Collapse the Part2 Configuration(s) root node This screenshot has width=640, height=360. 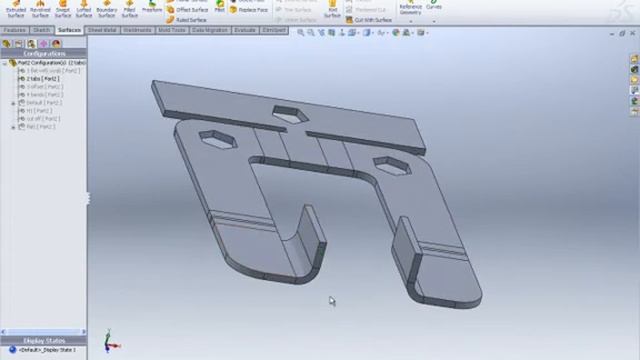(4, 63)
